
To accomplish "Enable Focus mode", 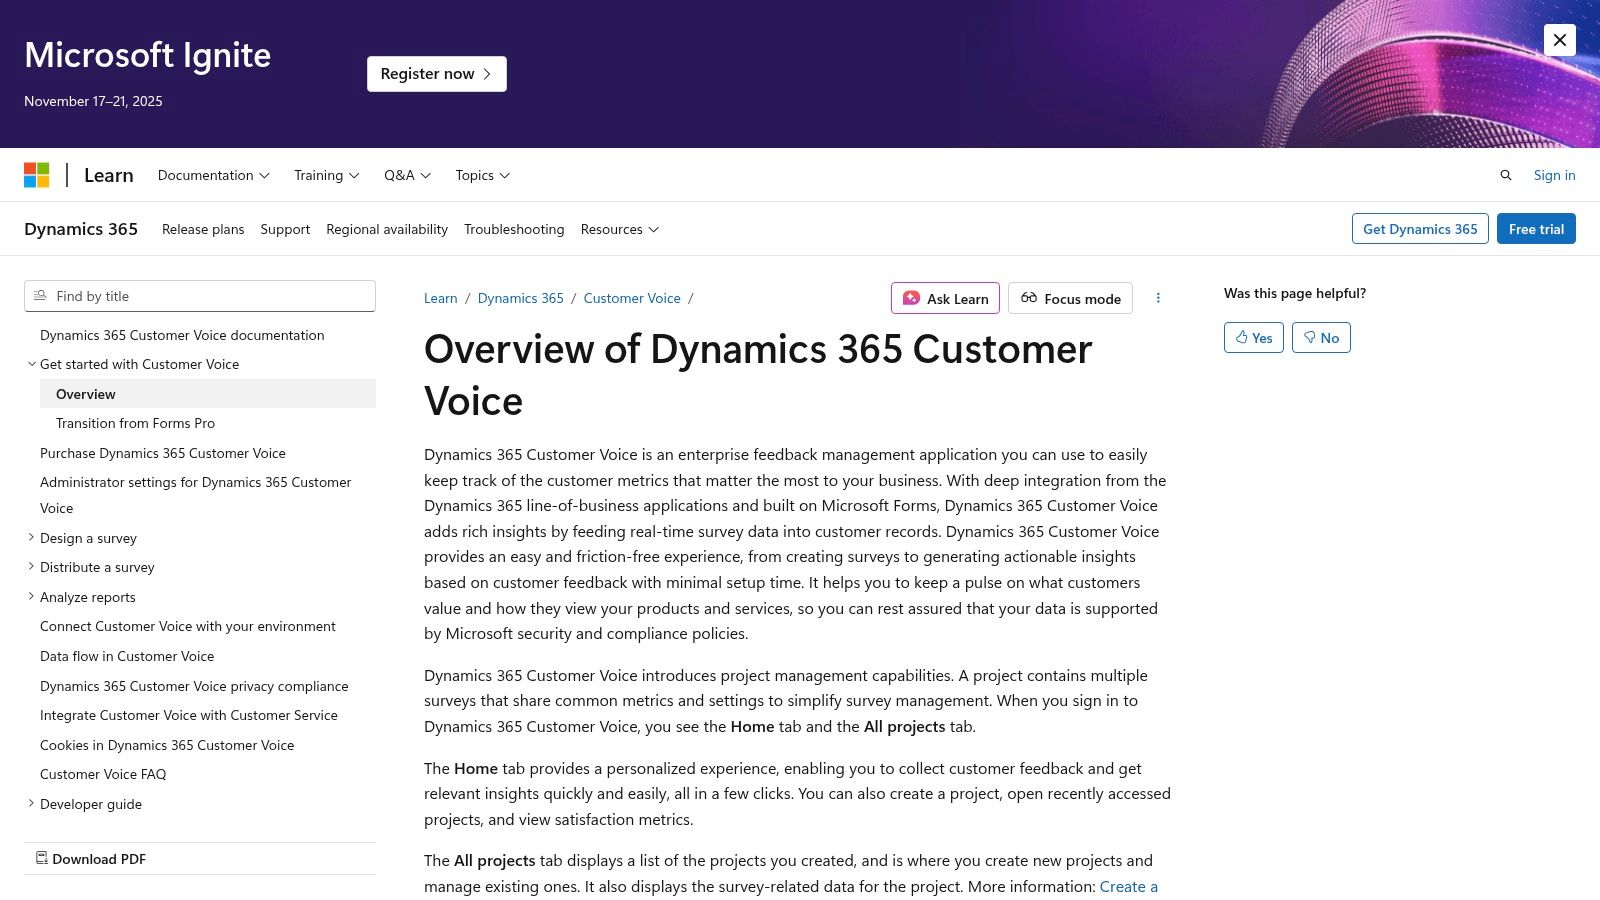I will 1069,298.
